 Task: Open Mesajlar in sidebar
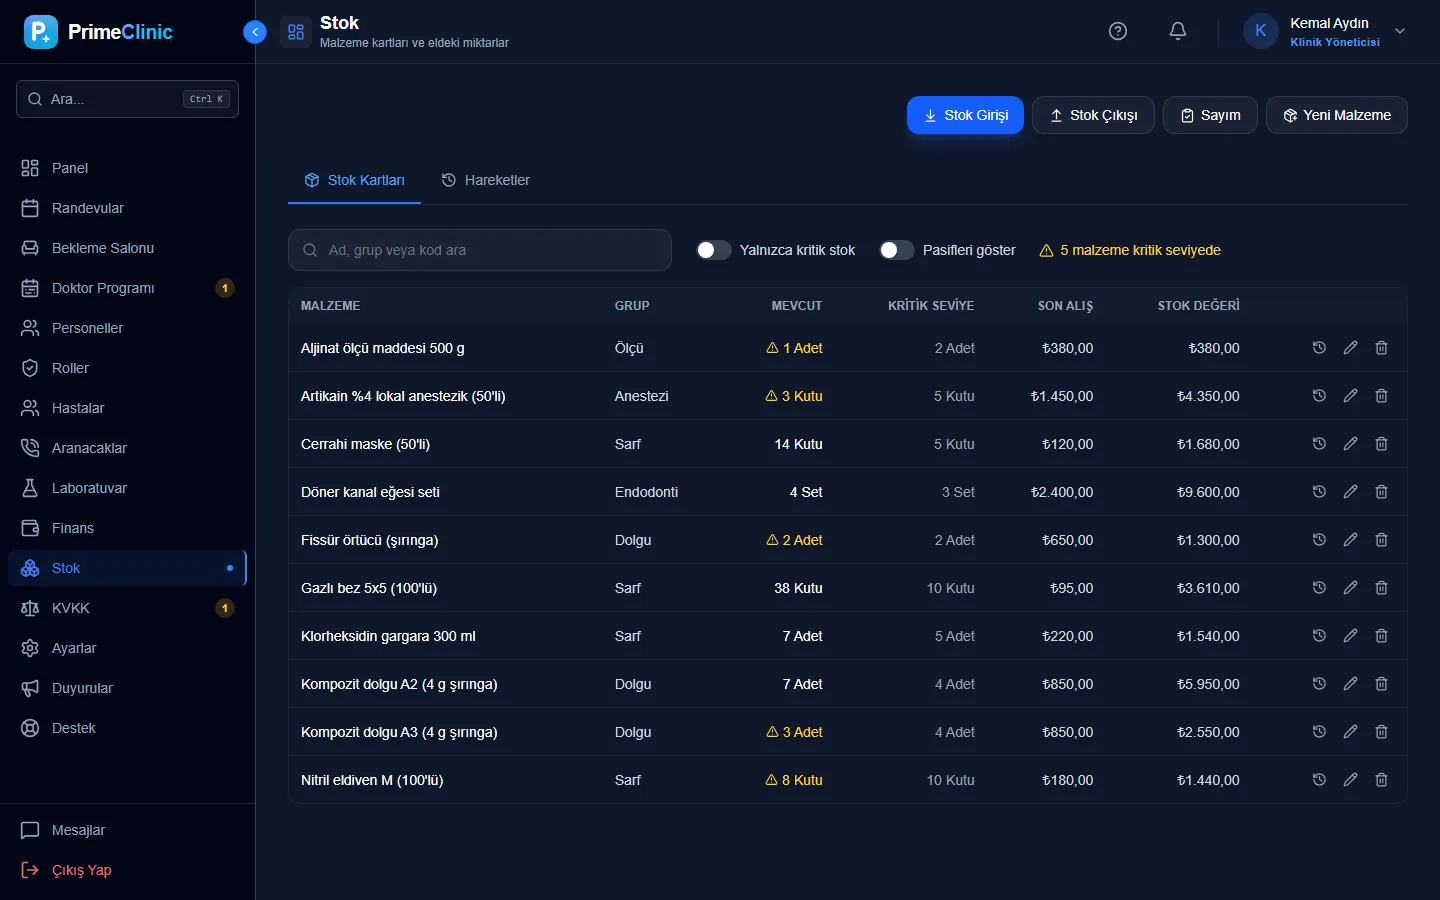tap(127, 830)
